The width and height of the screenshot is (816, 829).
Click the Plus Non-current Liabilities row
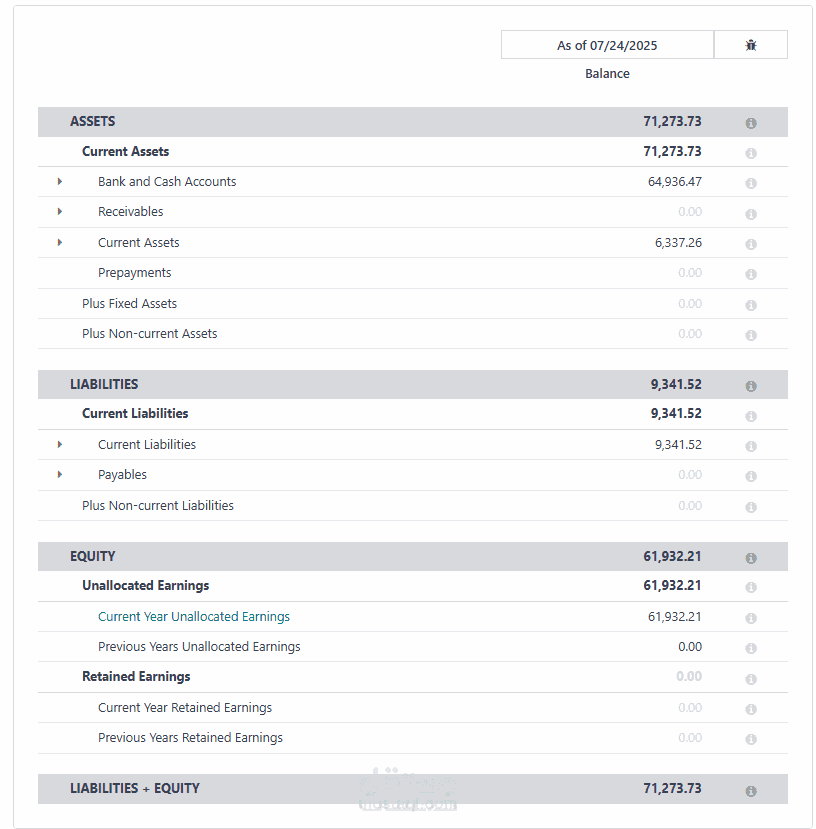click(x=158, y=506)
